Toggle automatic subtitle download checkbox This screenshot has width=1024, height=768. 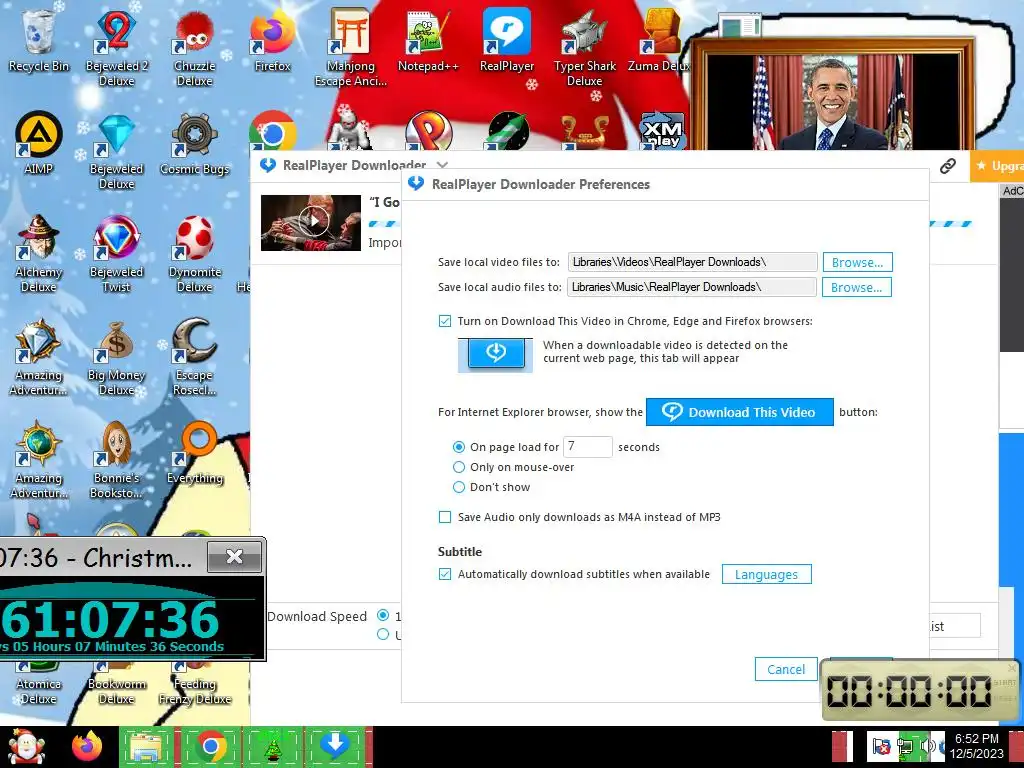click(445, 574)
